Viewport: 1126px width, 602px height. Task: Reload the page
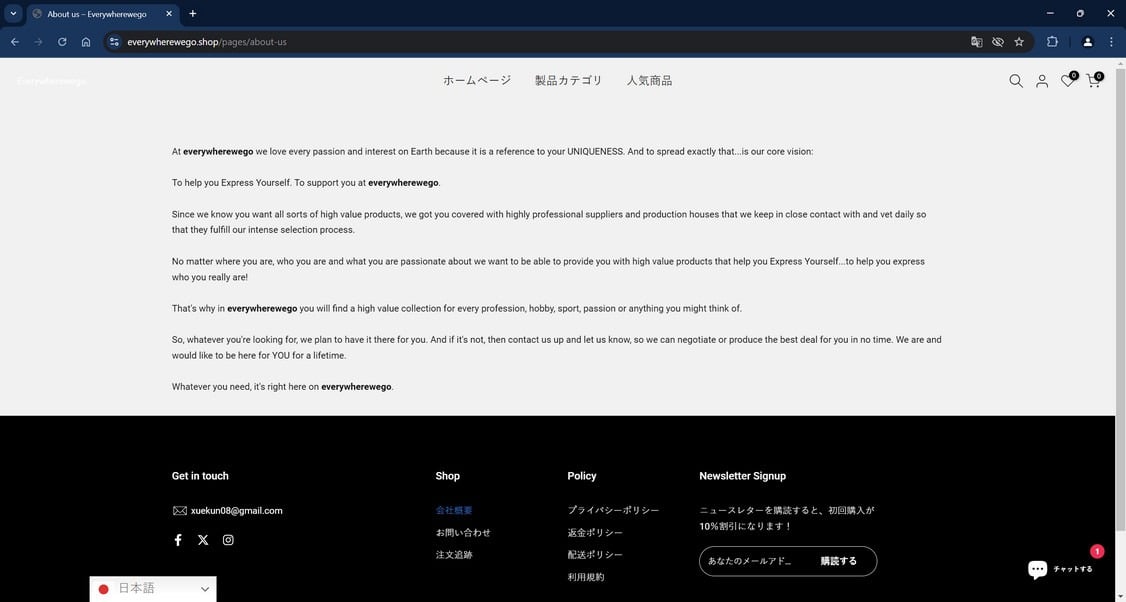tap(62, 42)
